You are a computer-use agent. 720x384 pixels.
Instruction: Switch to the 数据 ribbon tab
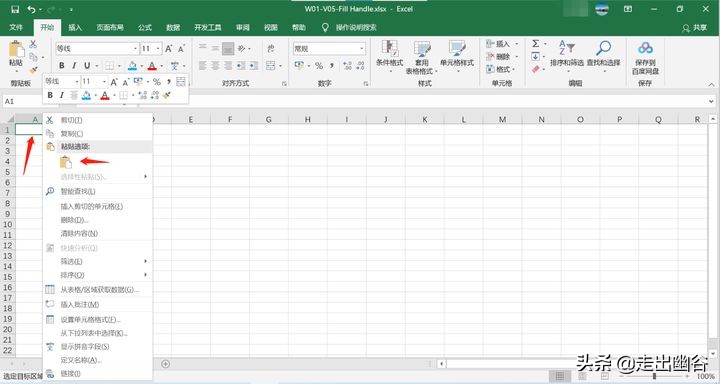coord(173,28)
